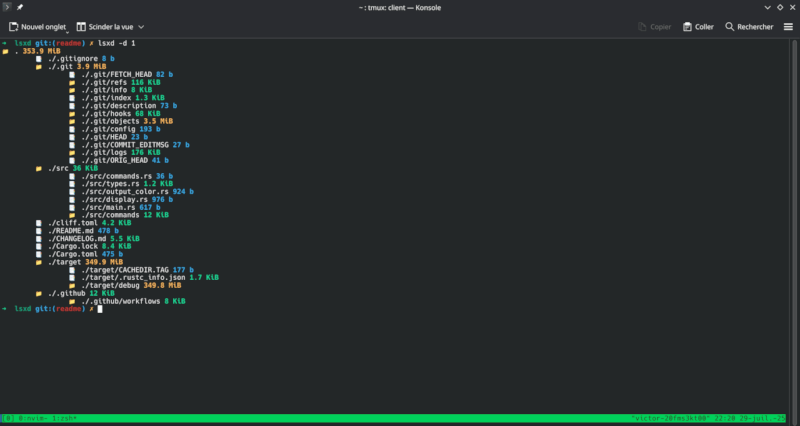
Task: Click the folder icon next to ./.git
Action: tap(38, 66)
